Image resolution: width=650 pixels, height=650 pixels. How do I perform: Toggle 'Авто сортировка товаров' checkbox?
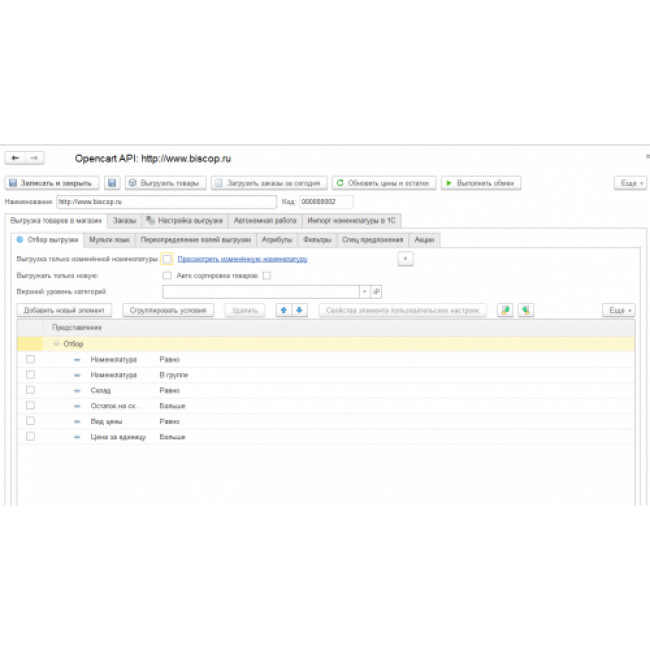pyautogui.click(x=266, y=275)
